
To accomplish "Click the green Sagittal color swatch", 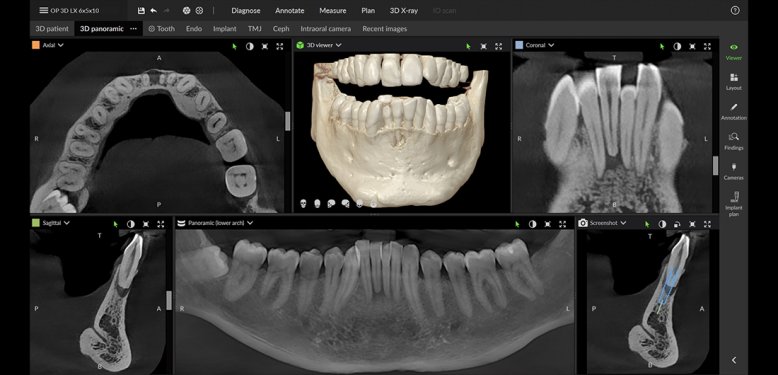I will (x=36, y=223).
